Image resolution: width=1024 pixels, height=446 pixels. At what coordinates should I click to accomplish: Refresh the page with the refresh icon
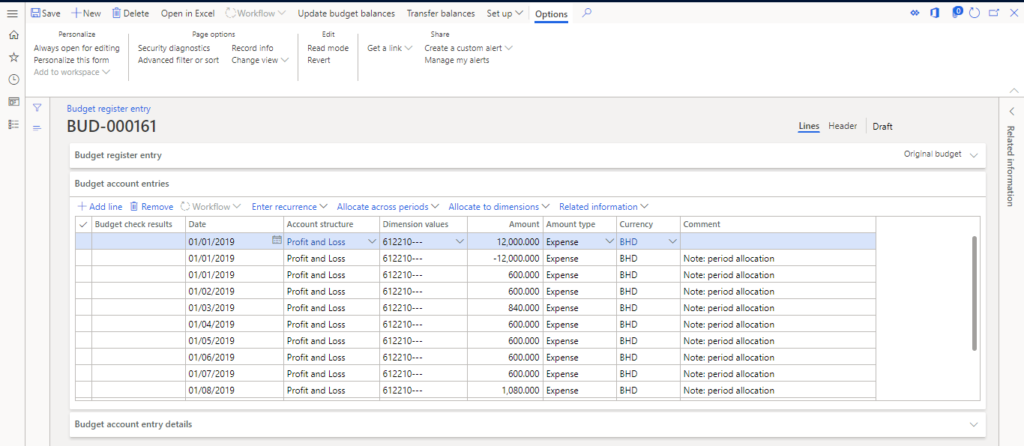(974, 13)
